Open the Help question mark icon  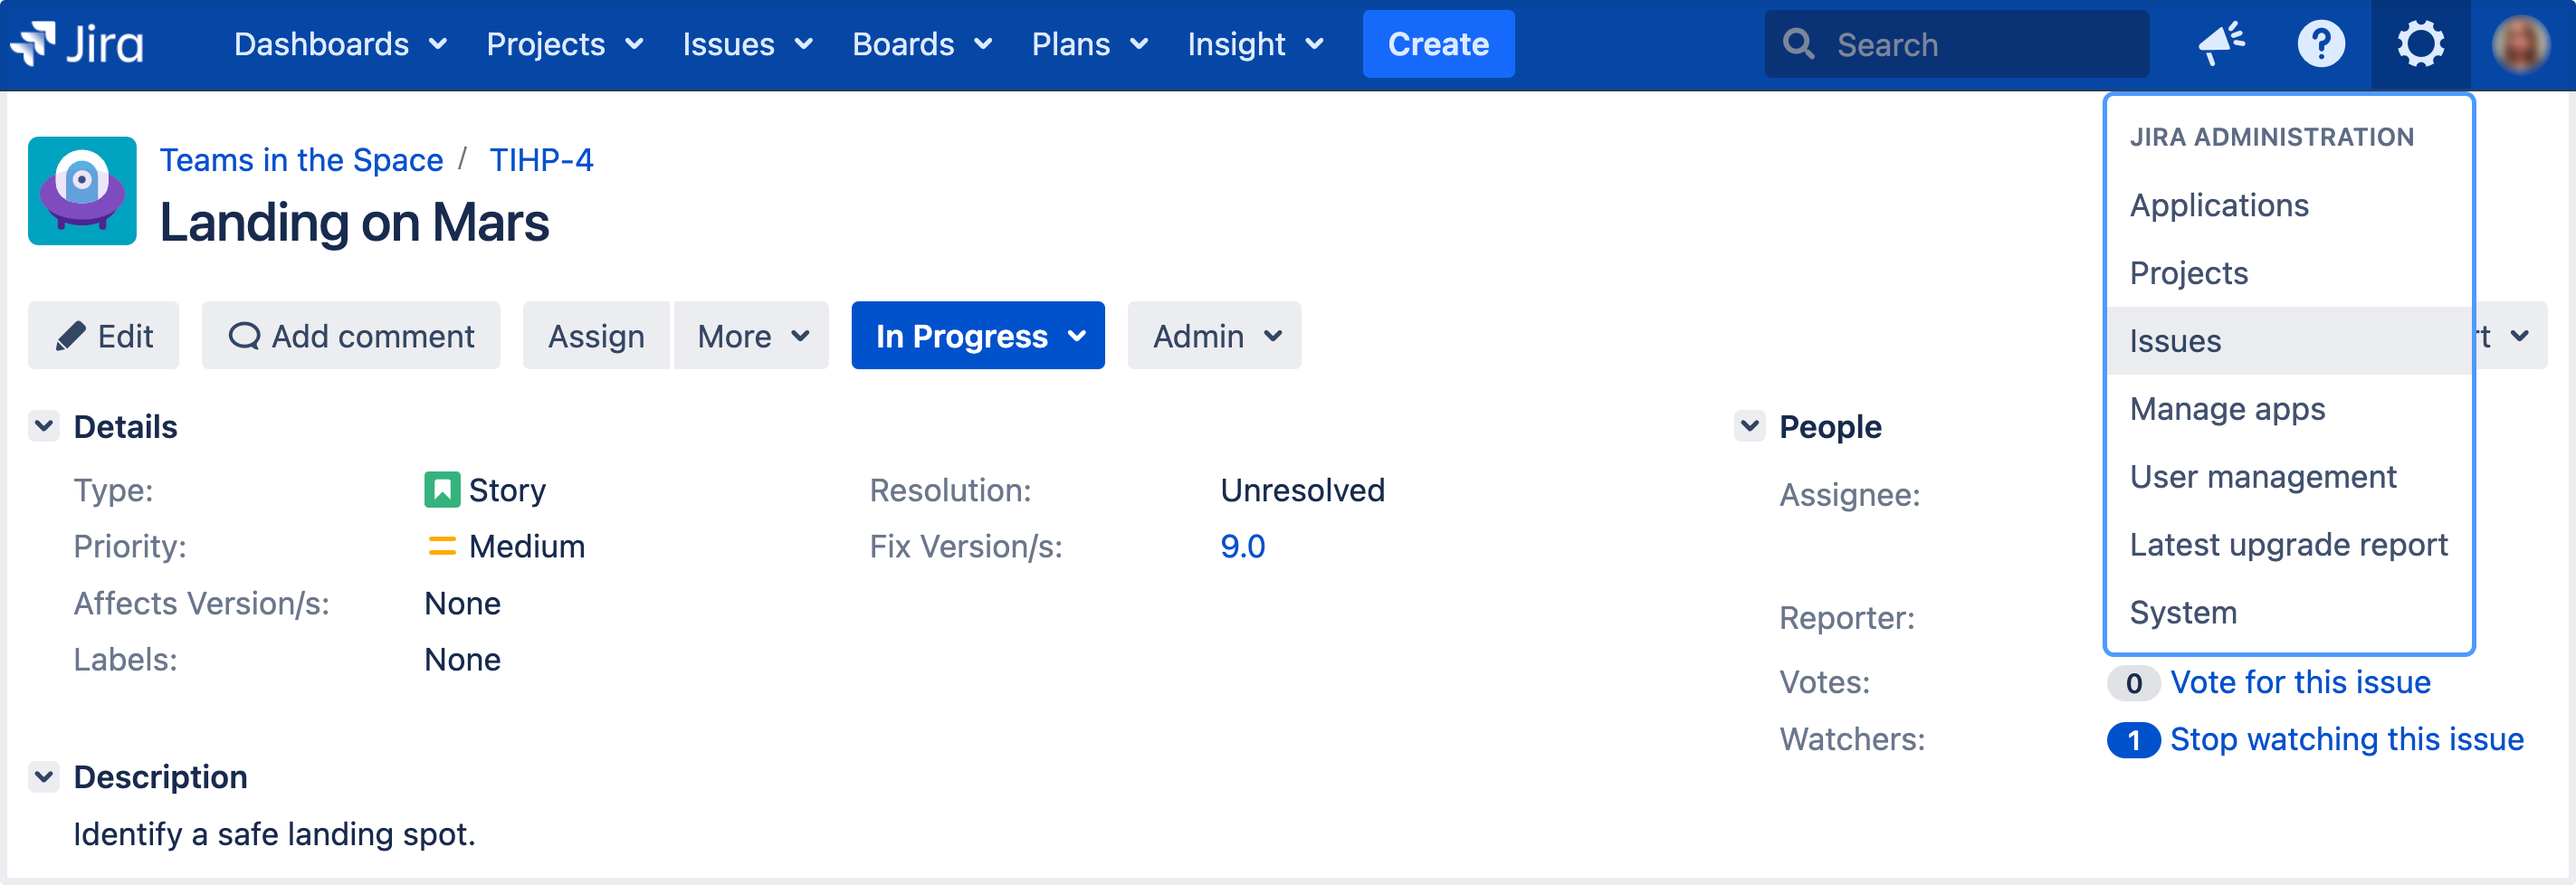(2322, 43)
